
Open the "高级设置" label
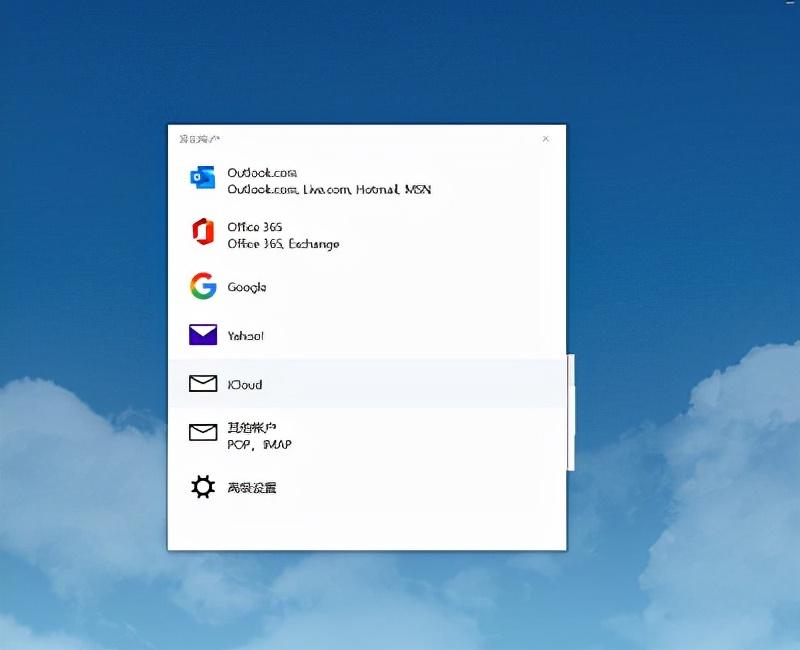click(252, 488)
